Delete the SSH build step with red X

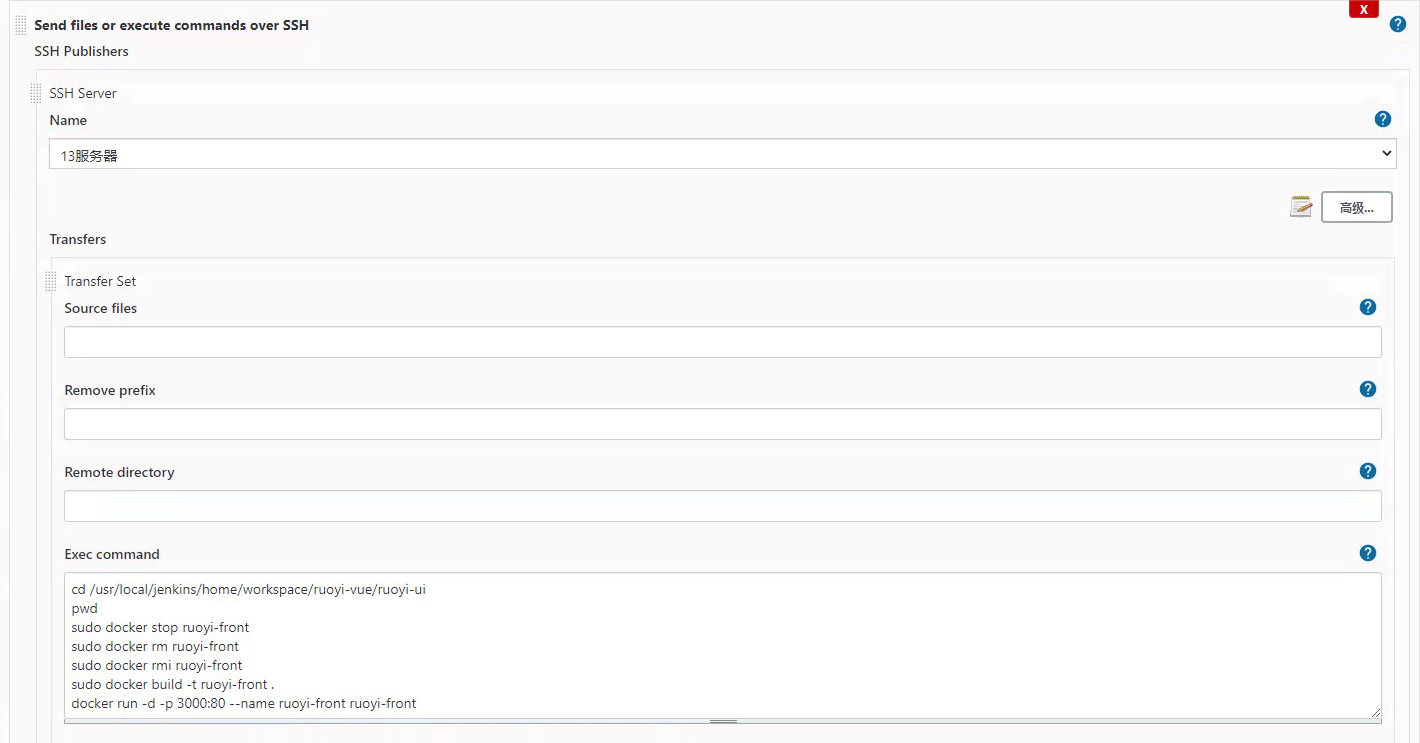pyautogui.click(x=1363, y=9)
